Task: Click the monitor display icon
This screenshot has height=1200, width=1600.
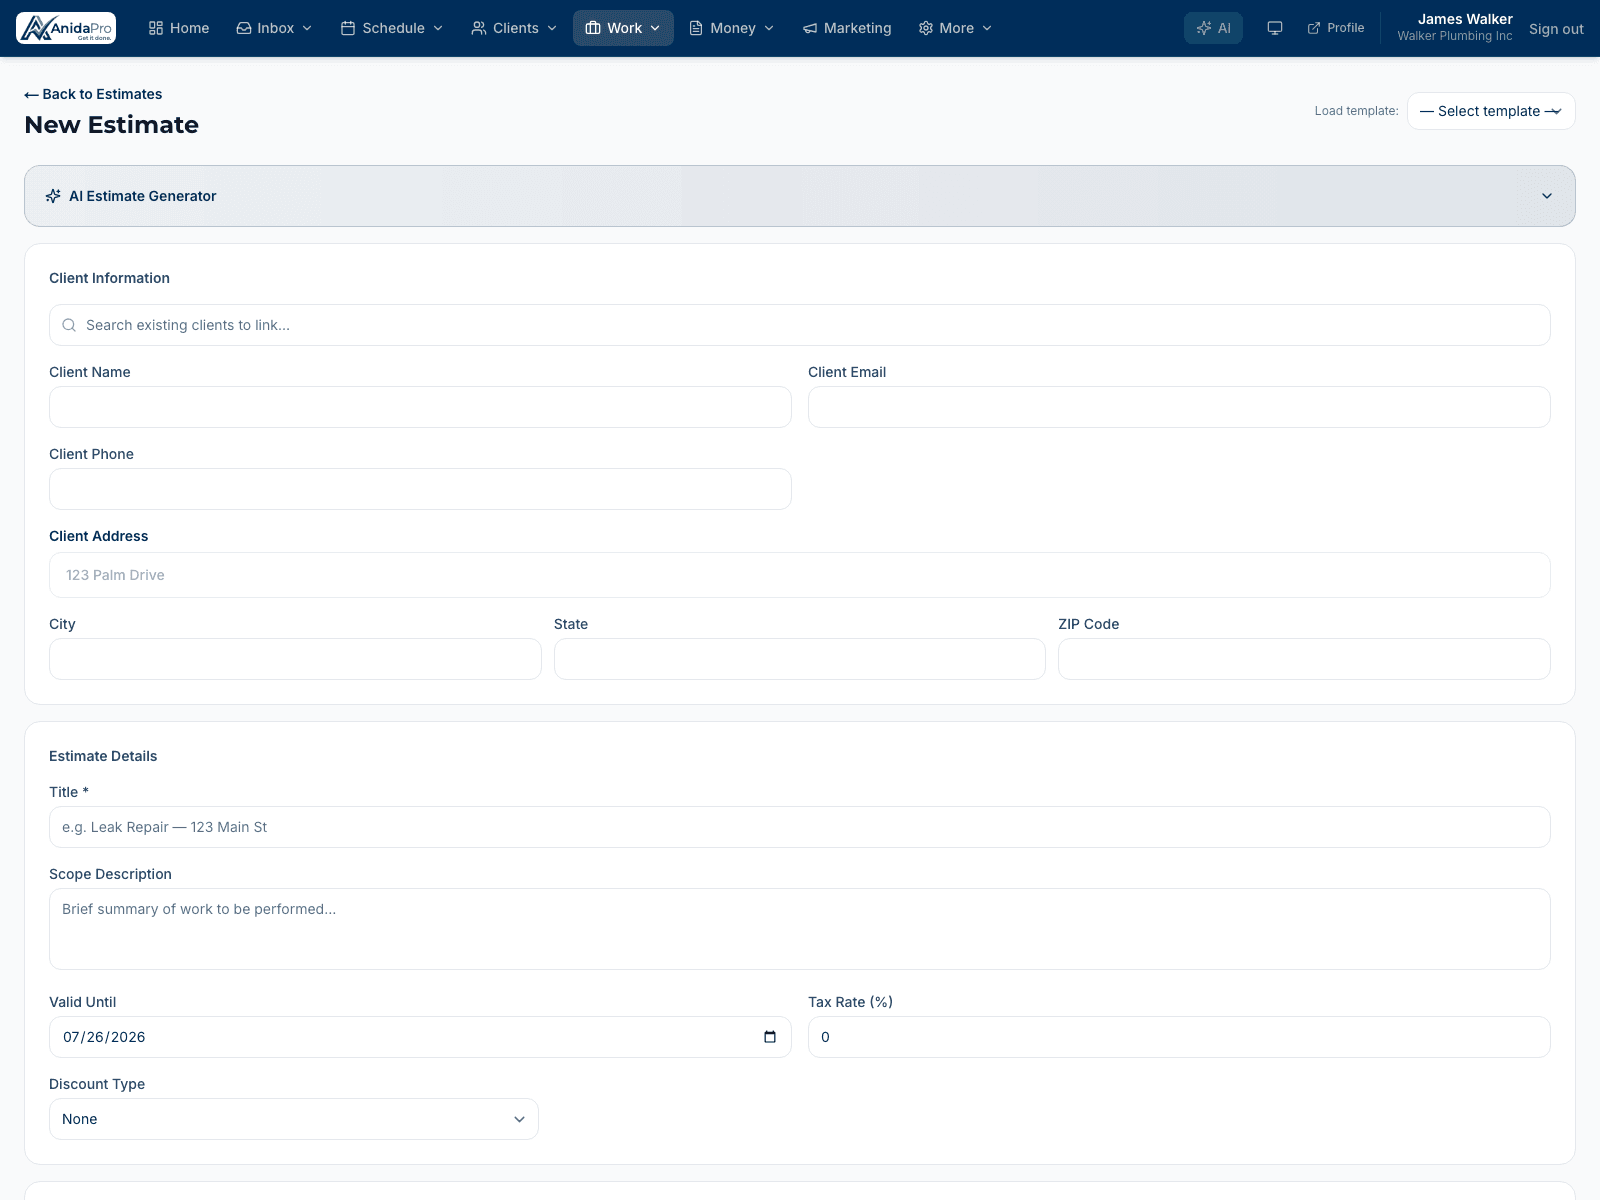Action: [x=1275, y=28]
